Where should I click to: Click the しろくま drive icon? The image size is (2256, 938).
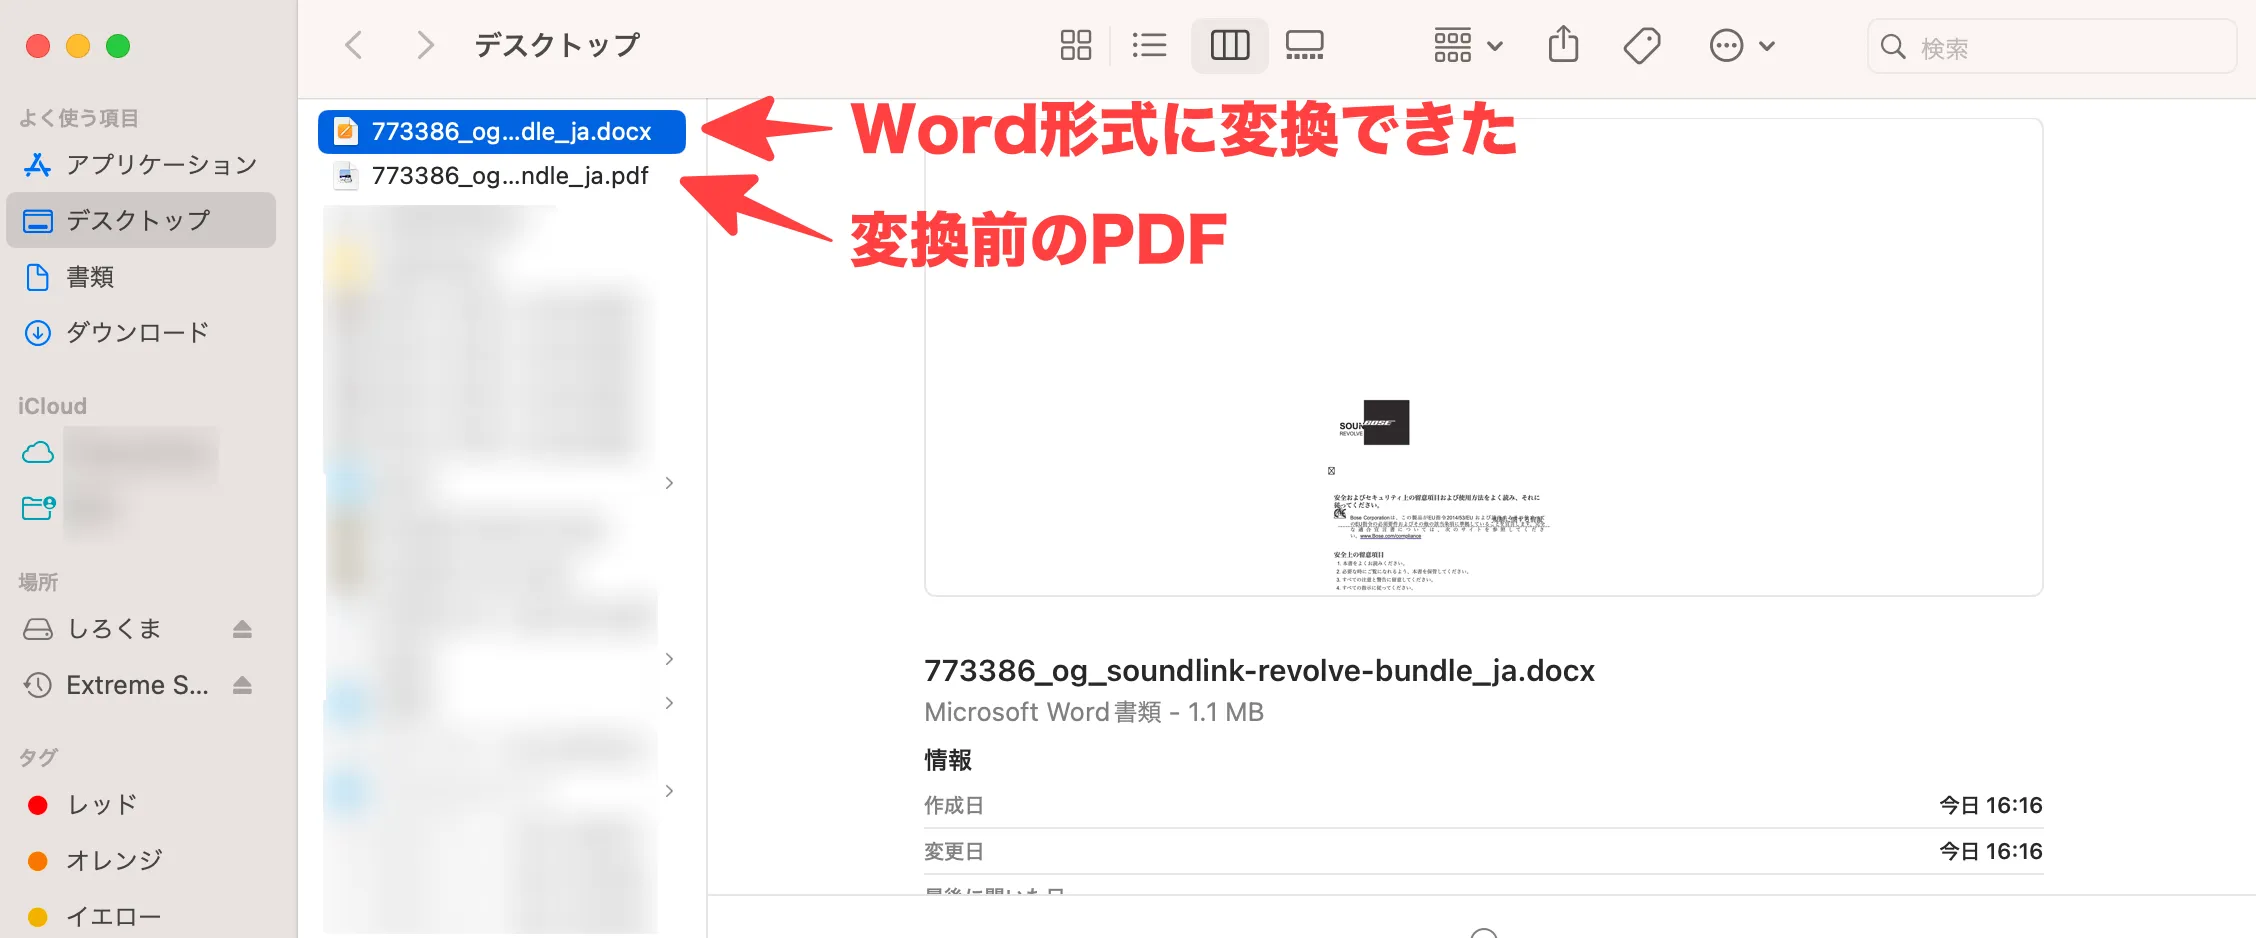pyautogui.click(x=38, y=629)
